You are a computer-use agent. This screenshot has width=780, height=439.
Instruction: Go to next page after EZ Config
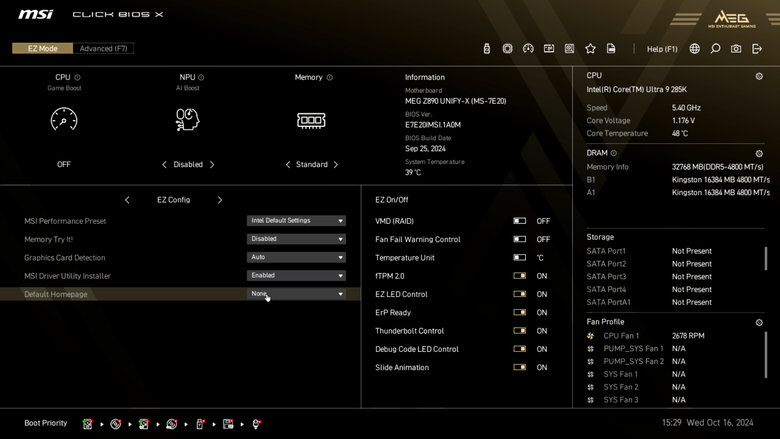click(x=219, y=200)
